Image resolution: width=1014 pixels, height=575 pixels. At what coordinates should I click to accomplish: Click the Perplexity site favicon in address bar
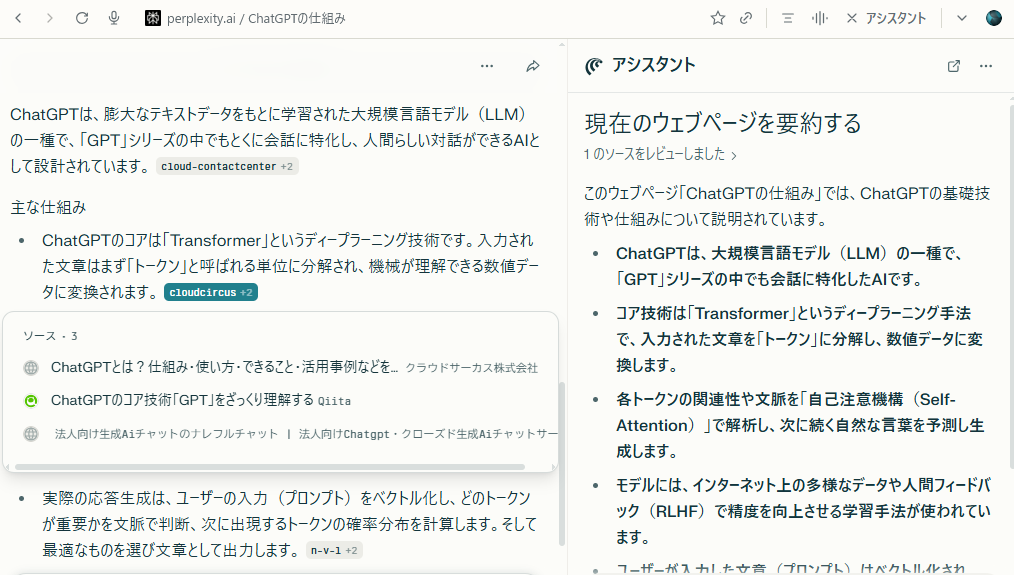(153, 18)
